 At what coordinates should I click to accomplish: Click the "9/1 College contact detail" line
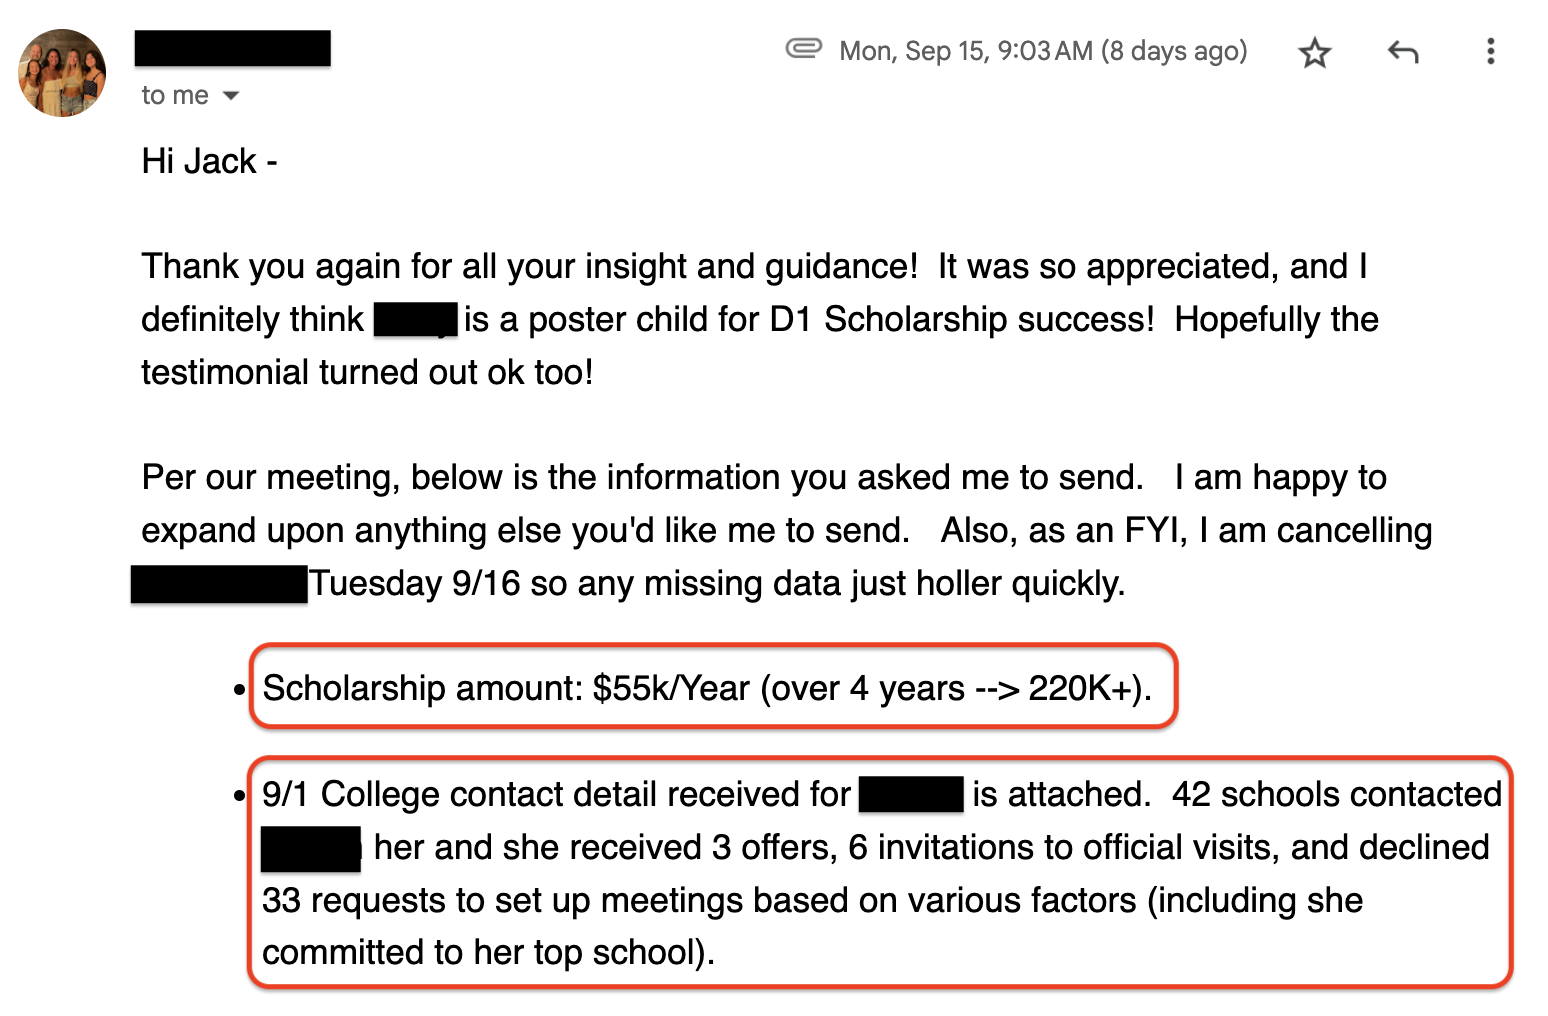click(555, 795)
